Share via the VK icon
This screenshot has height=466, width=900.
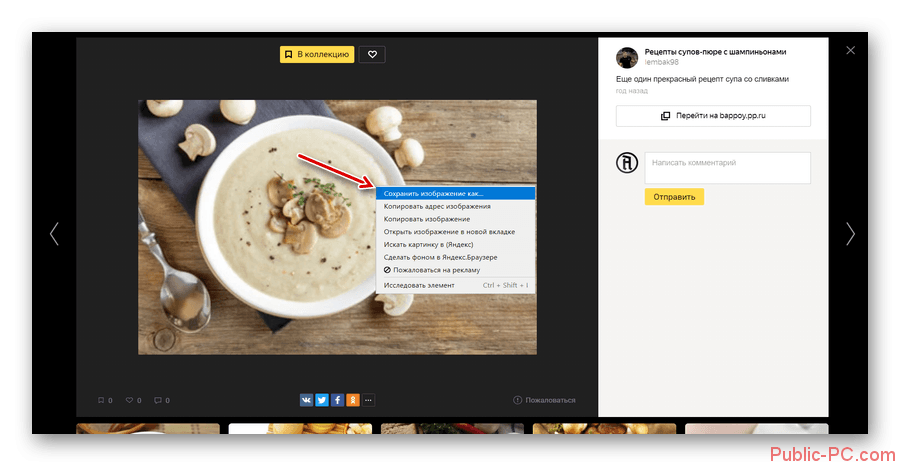(306, 400)
